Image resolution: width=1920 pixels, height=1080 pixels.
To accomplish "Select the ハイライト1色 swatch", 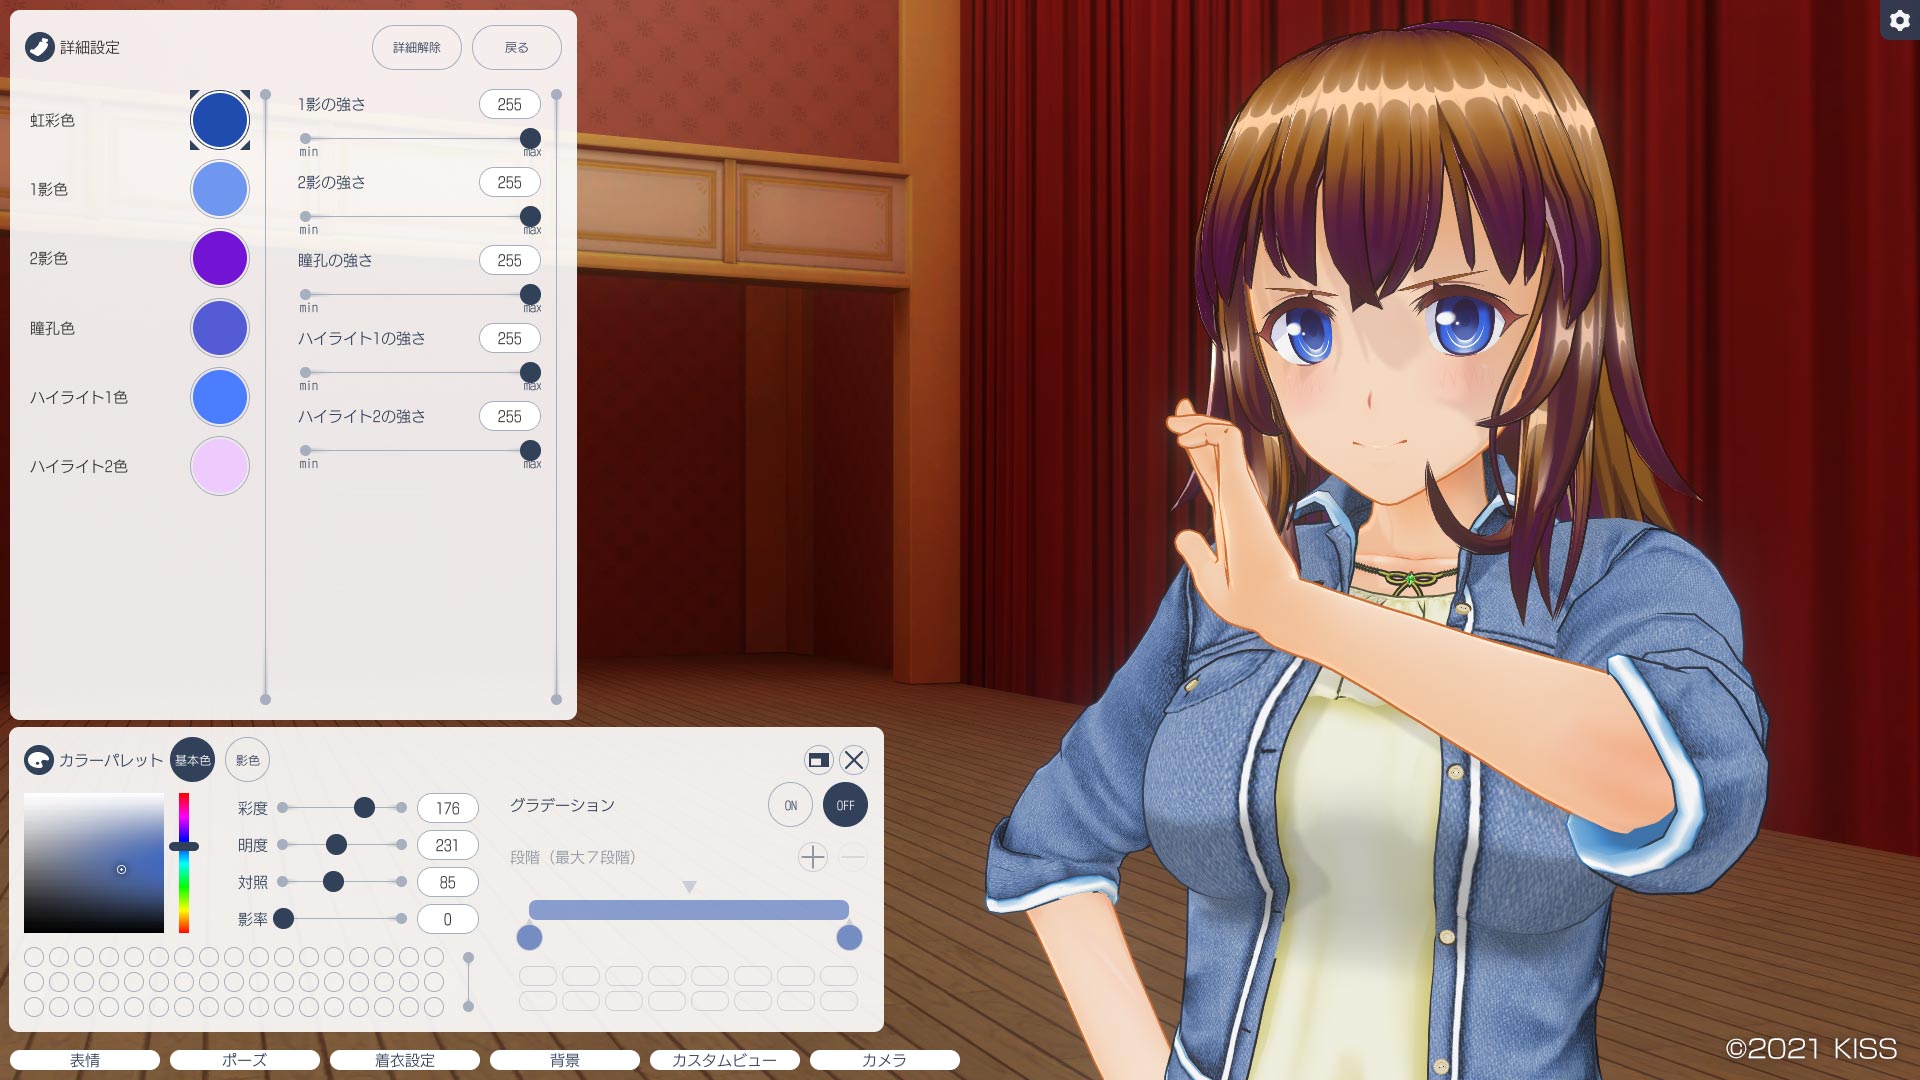I will (220, 397).
